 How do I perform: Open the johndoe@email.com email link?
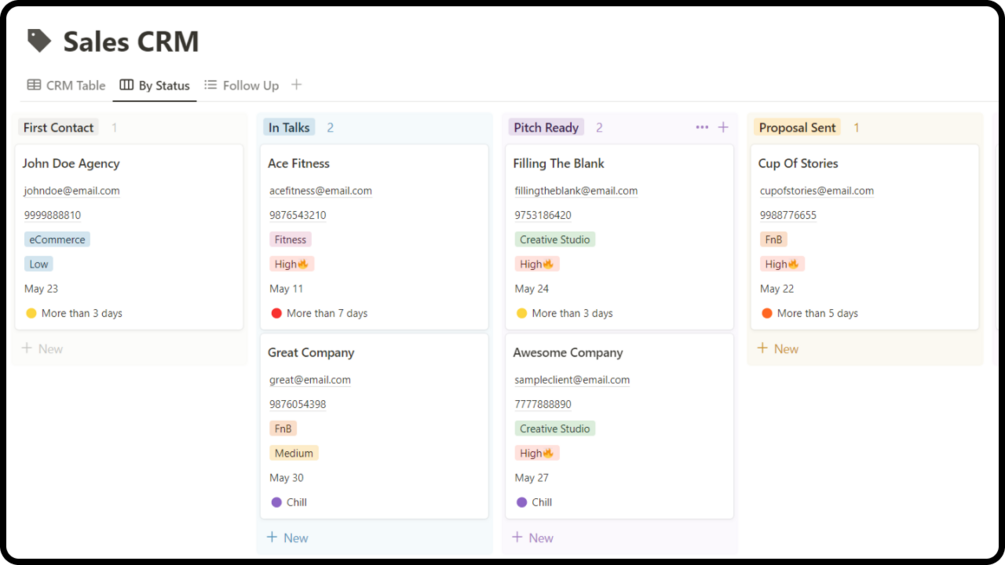tap(71, 191)
